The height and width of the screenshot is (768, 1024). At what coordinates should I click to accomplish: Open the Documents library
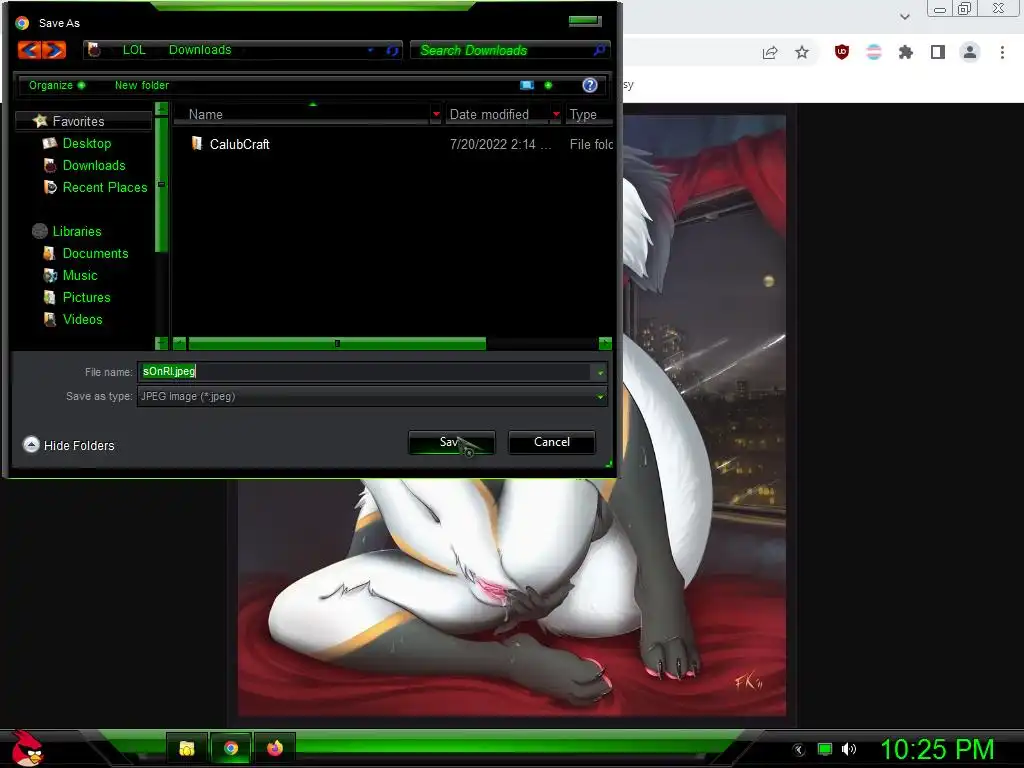[x=95, y=253]
